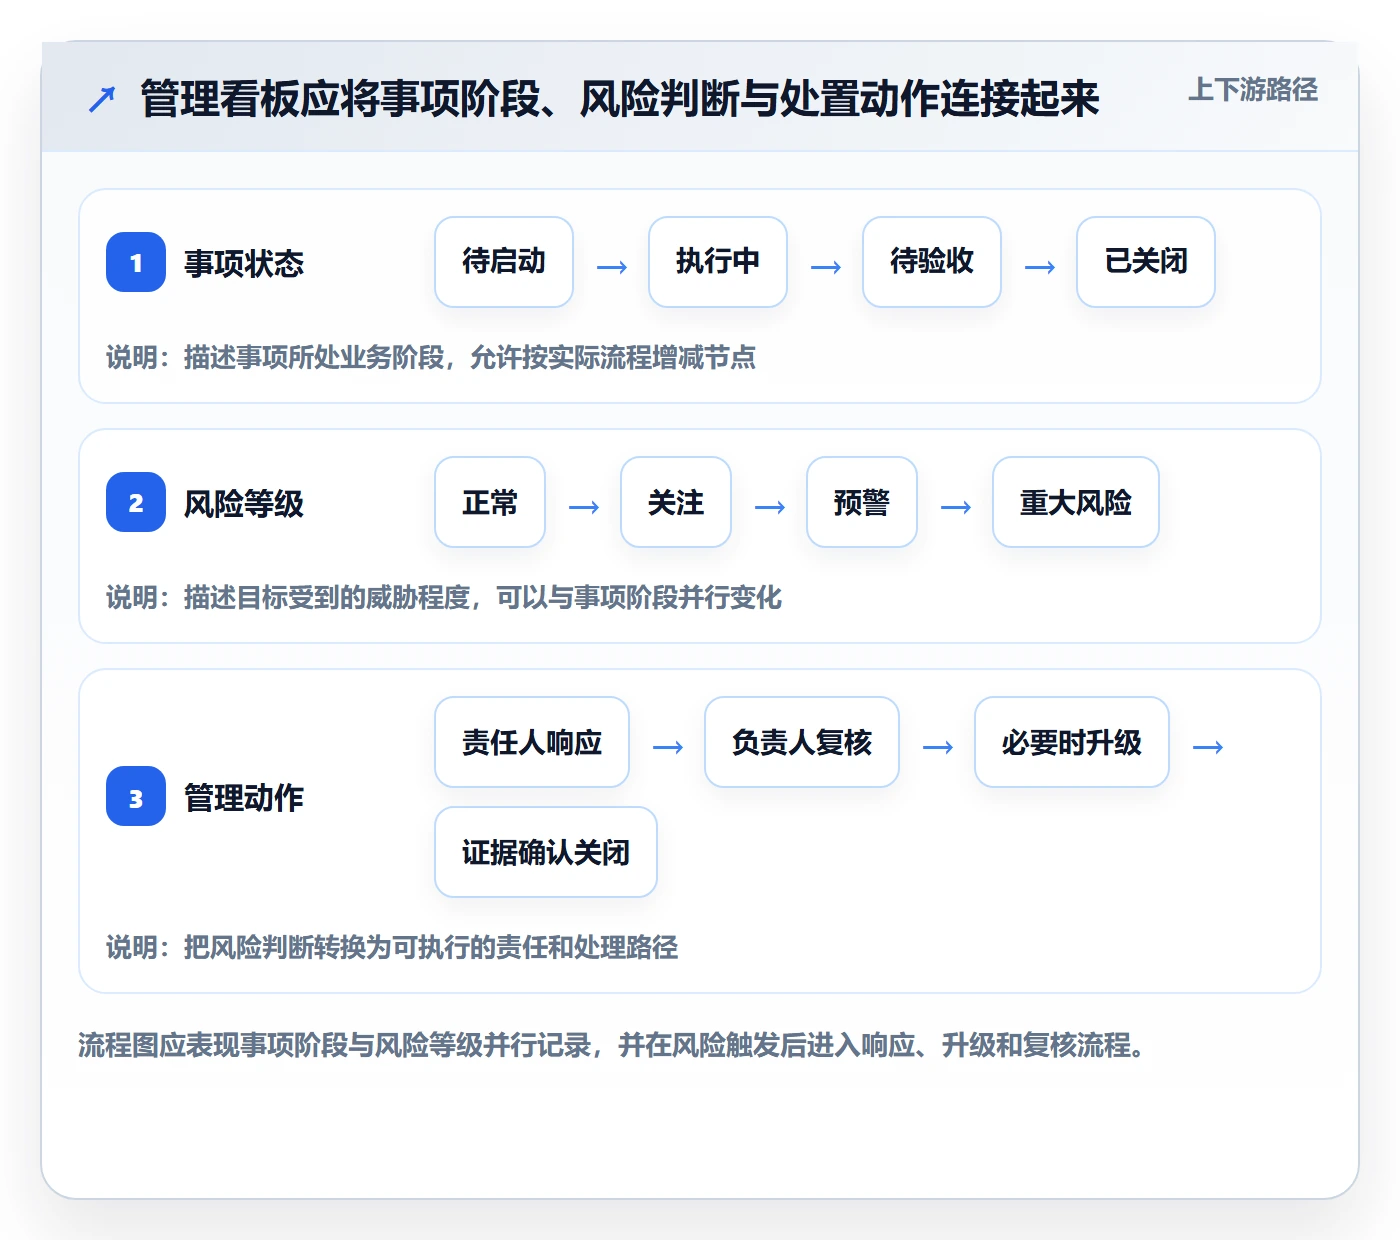Pick the 重大风险 risk level chip
Screen dimensions: 1400x1240
coord(1076,502)
